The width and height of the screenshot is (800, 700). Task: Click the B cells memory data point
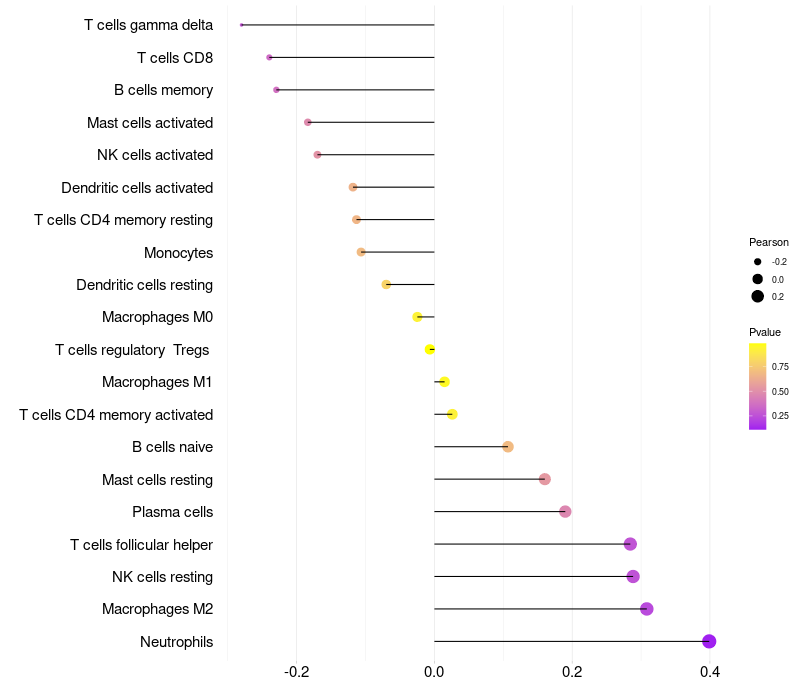[x=276, y=90]
